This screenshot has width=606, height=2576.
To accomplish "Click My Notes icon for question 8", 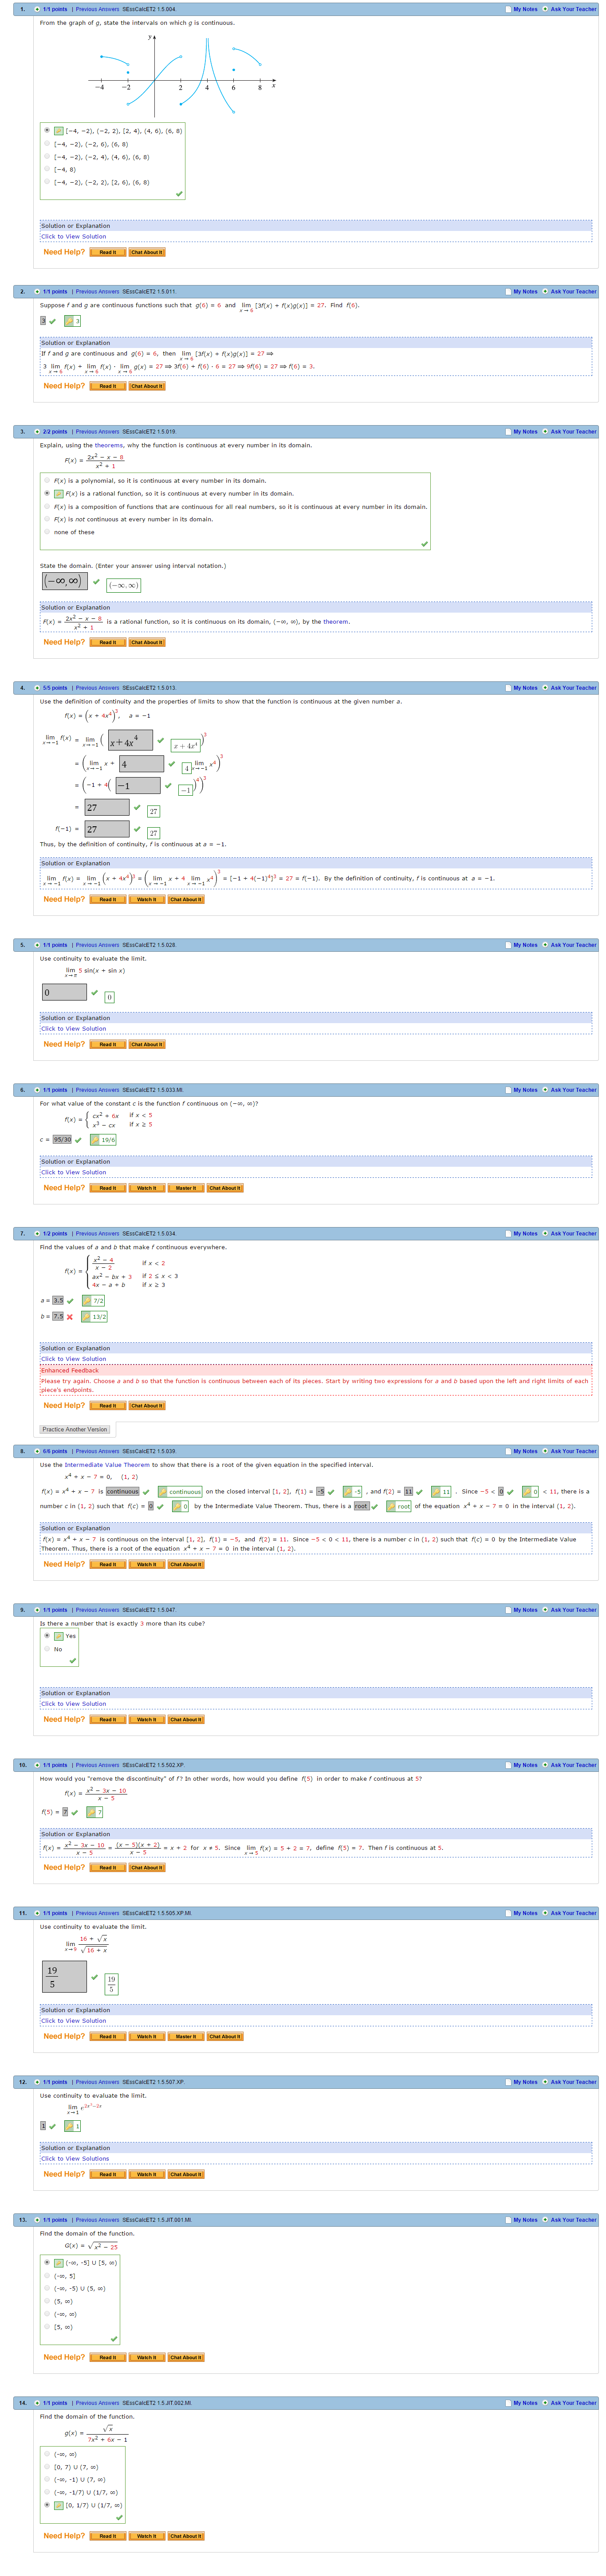I will click(x=508, y=1451).
